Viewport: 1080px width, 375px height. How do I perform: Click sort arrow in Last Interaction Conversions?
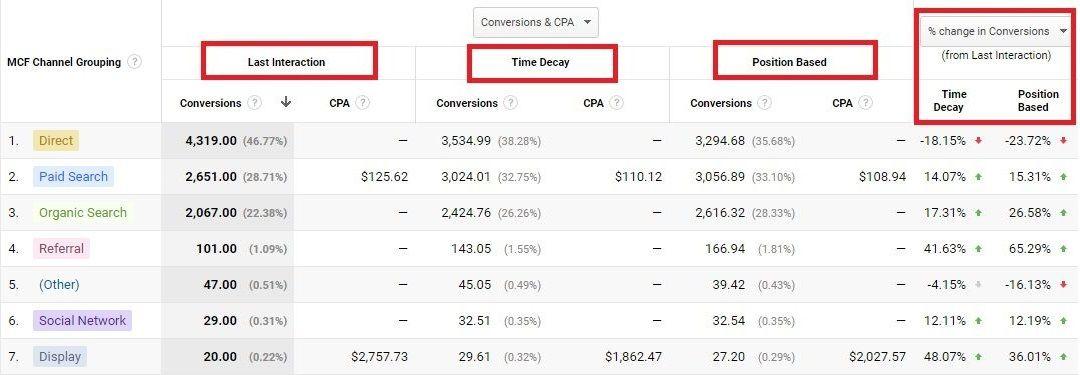pos(286,102)
